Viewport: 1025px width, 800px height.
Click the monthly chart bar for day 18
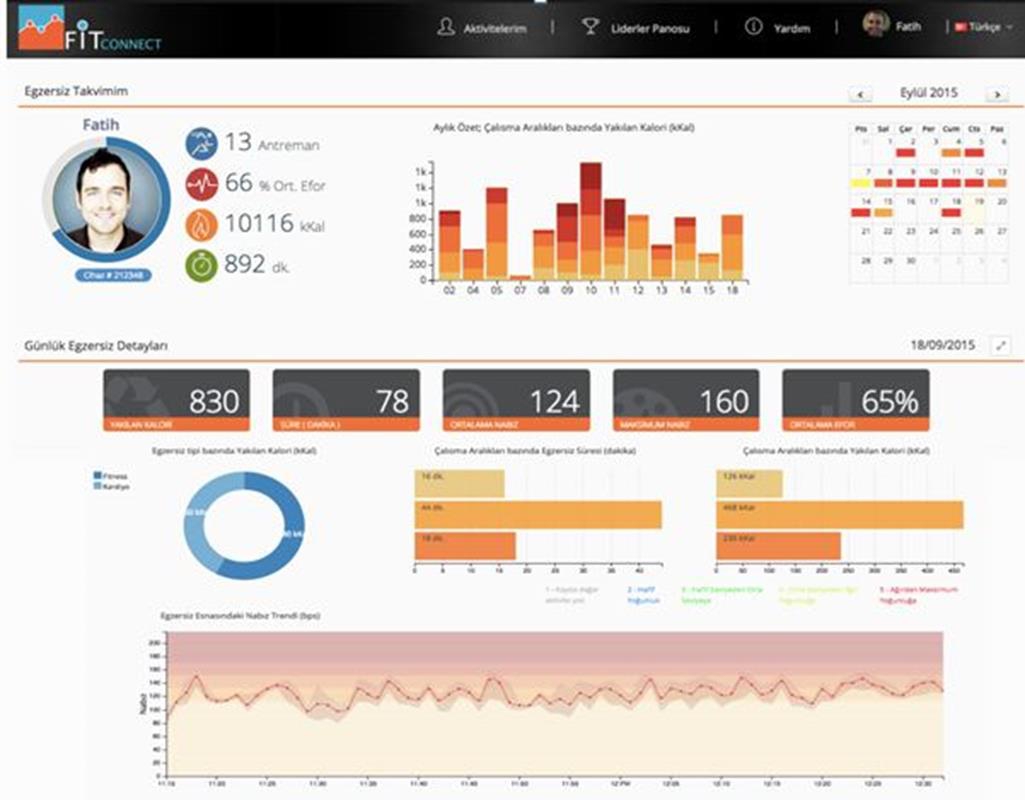732,248
